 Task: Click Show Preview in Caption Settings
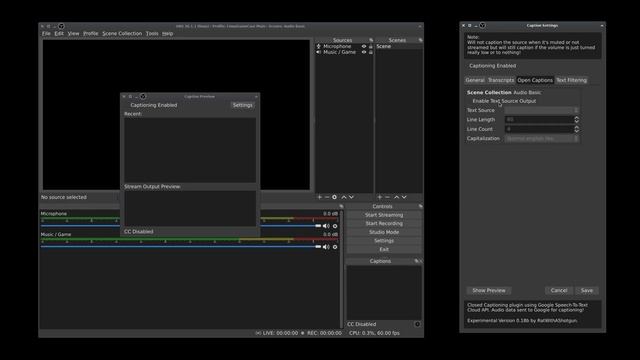pos(489,291)
